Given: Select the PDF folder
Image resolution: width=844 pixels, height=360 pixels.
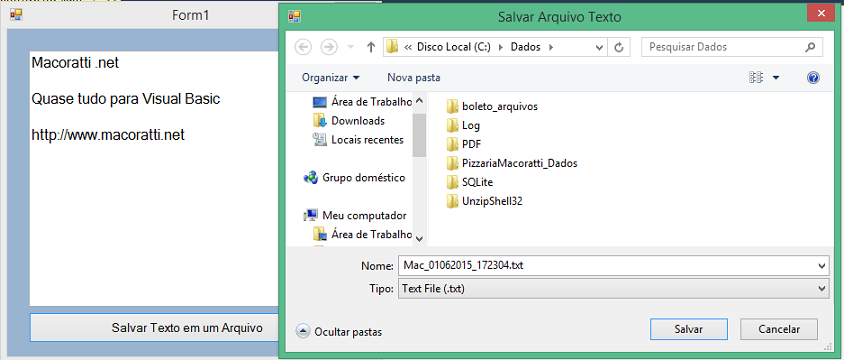Looking at the screenshot, I should (x=463, y=144).
